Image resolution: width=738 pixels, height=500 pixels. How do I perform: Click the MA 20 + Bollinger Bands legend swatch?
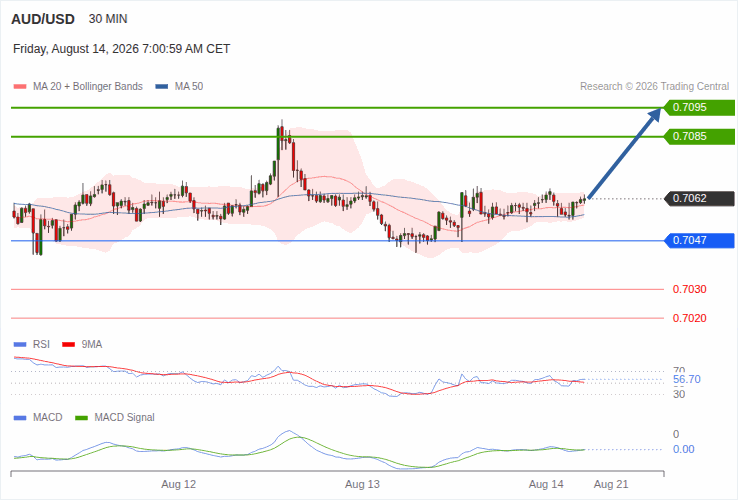click(x=20, y=87)
